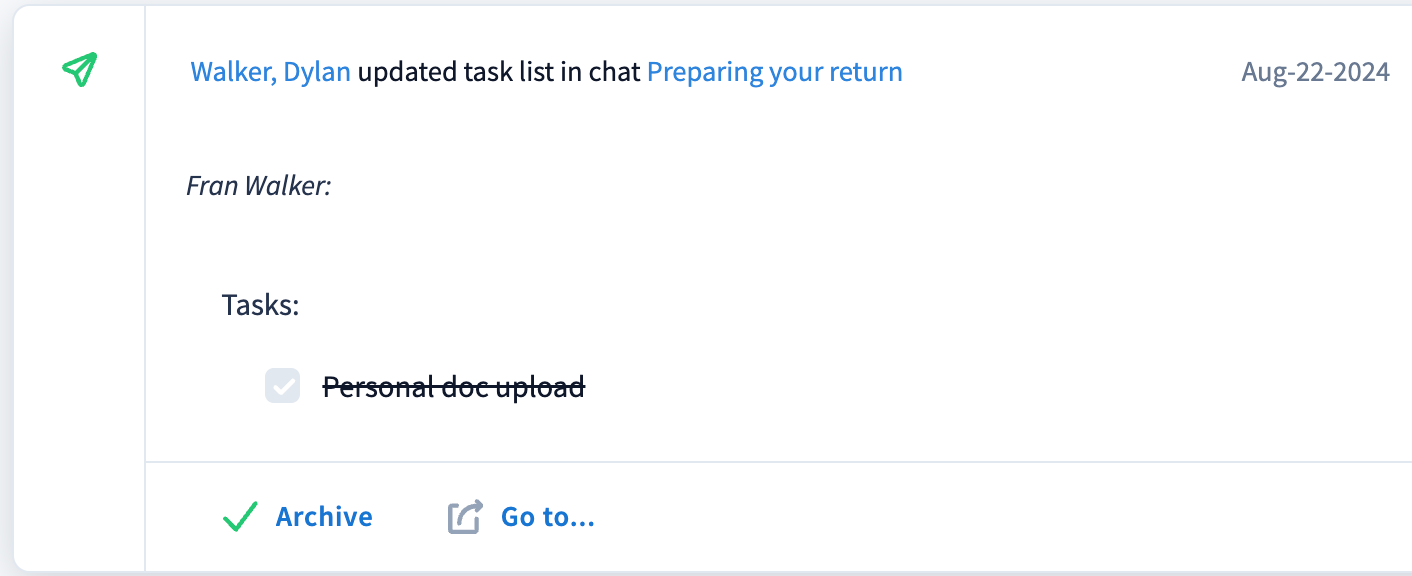Image resolution: width=1412 pixels, height=576 pixels.
Task: Click the word 'Fran' in the italic name
Action: tap(208, 185)
